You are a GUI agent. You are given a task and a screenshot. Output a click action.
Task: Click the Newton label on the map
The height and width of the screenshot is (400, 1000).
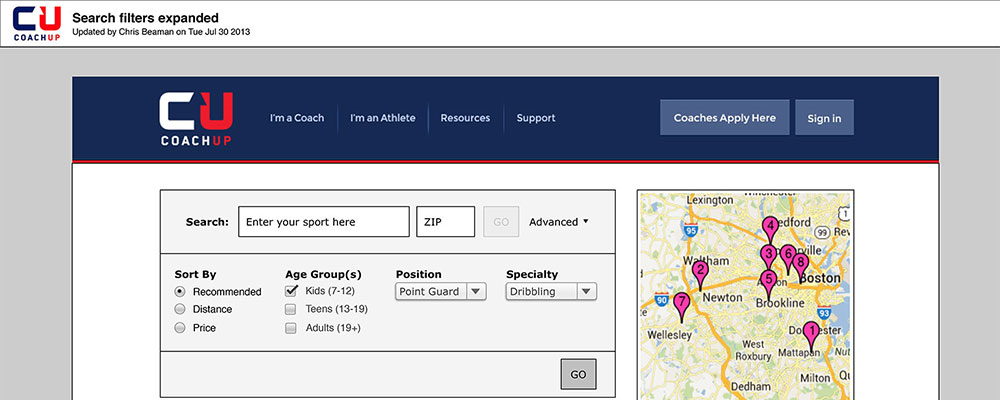pyautogui.click(x=723, y=297)
